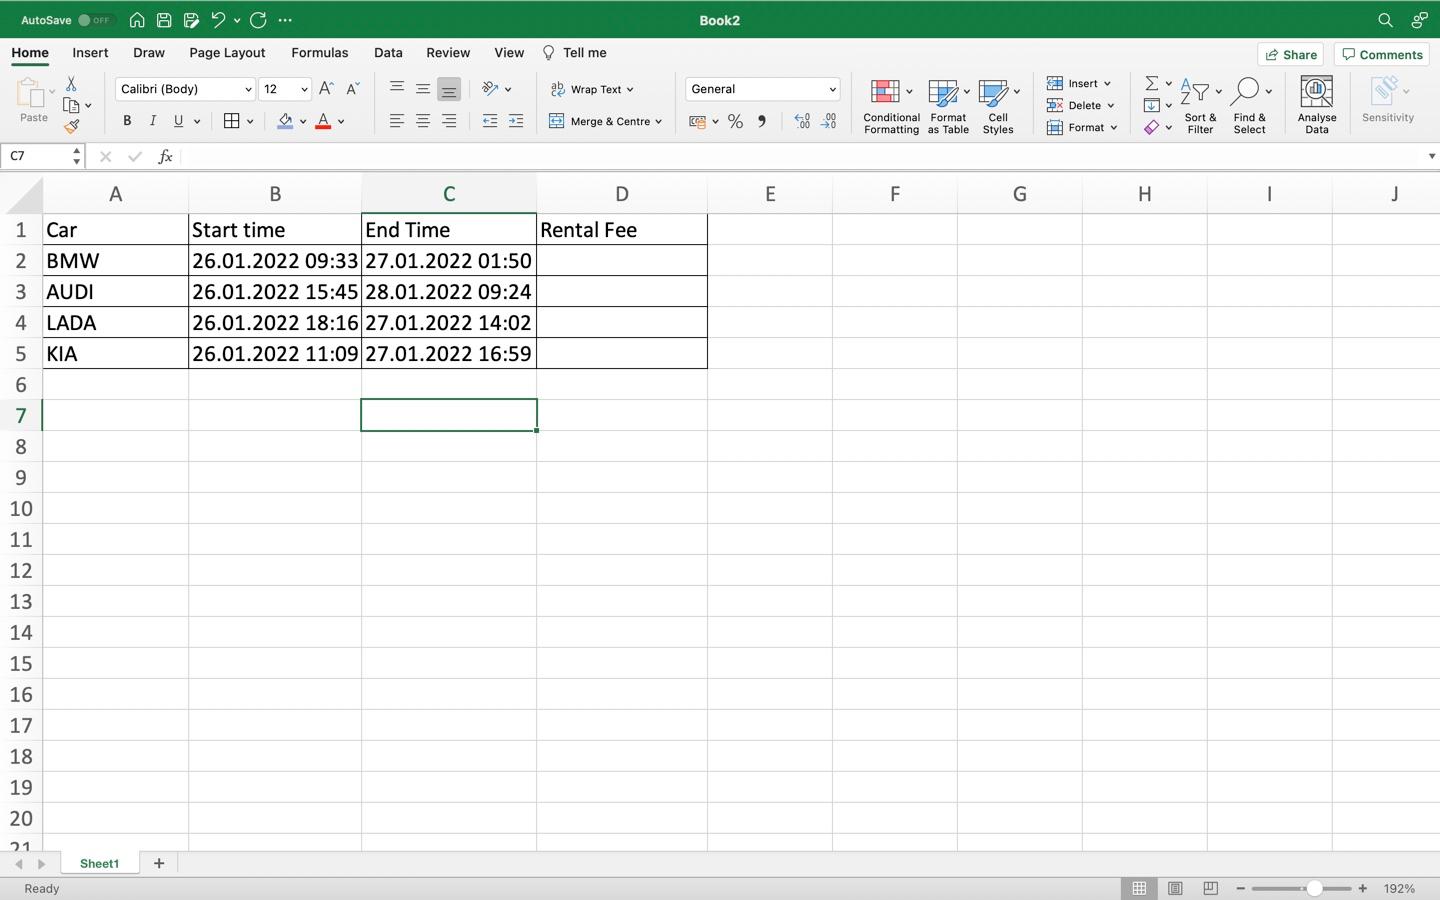Open the search magnifier in title bar
1440x900 pixels.
(x=1385, y=20)
